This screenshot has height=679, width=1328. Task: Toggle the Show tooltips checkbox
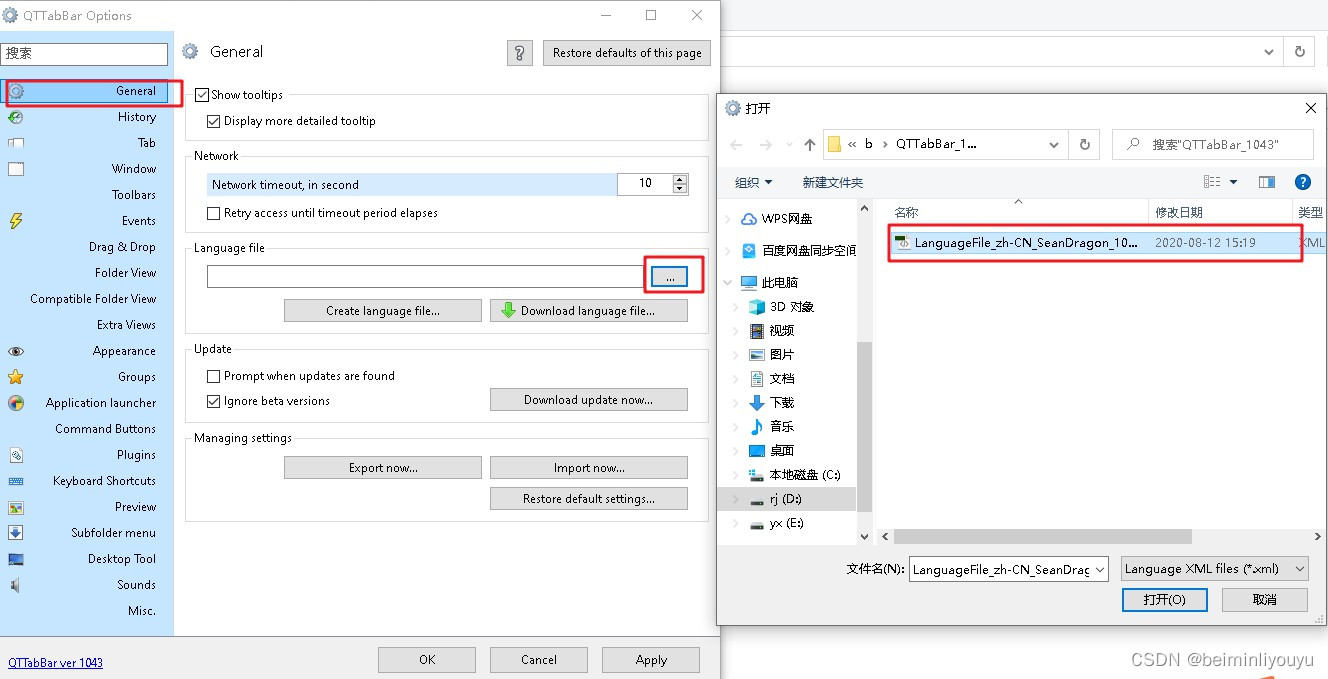pos(203,95)
